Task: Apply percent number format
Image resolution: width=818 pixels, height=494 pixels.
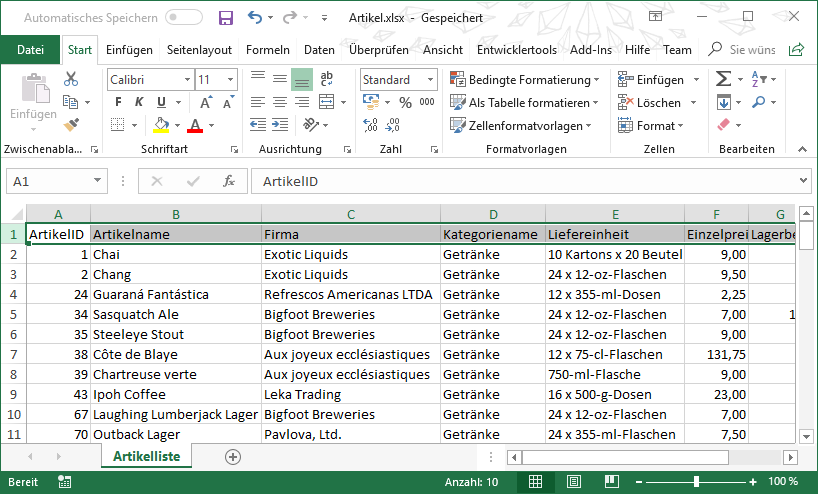Action: click(405, 102)
